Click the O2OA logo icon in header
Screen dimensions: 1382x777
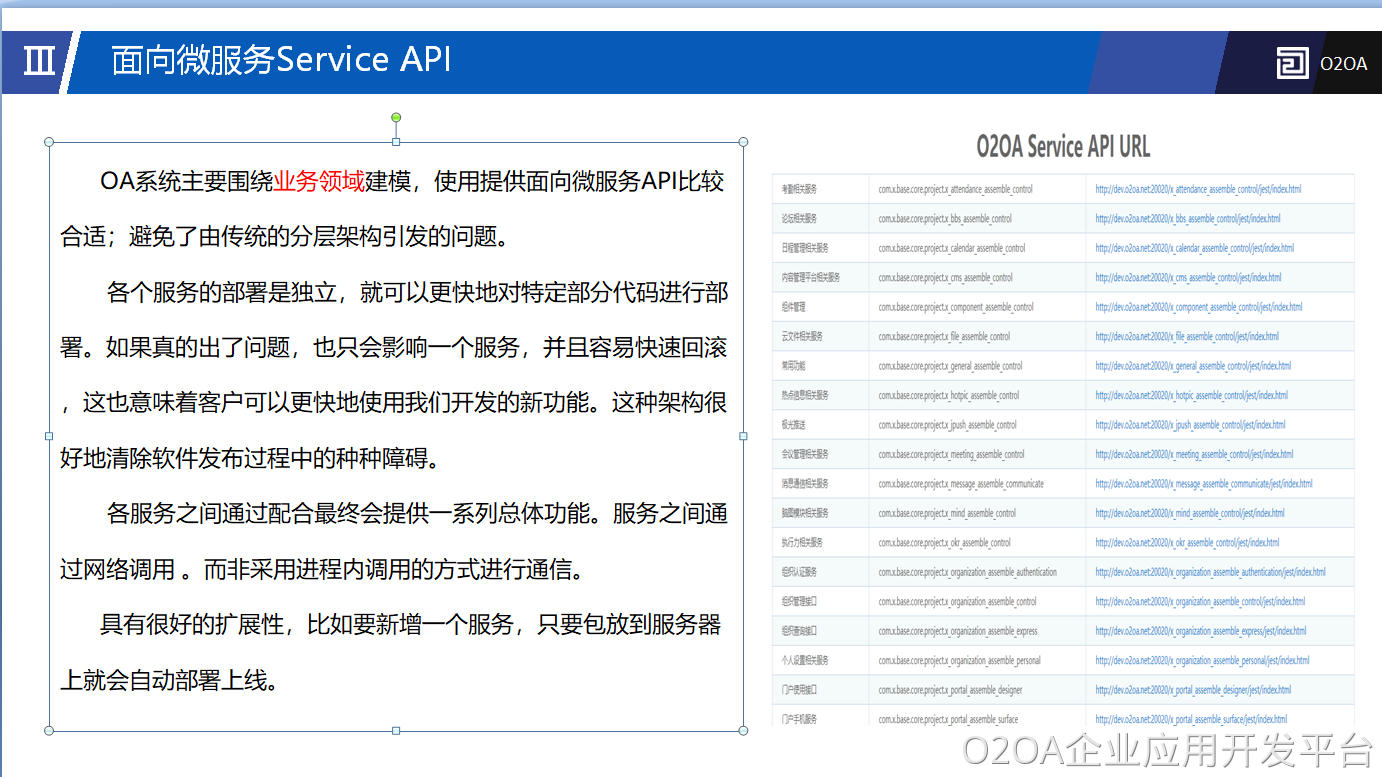(1292, 63)
